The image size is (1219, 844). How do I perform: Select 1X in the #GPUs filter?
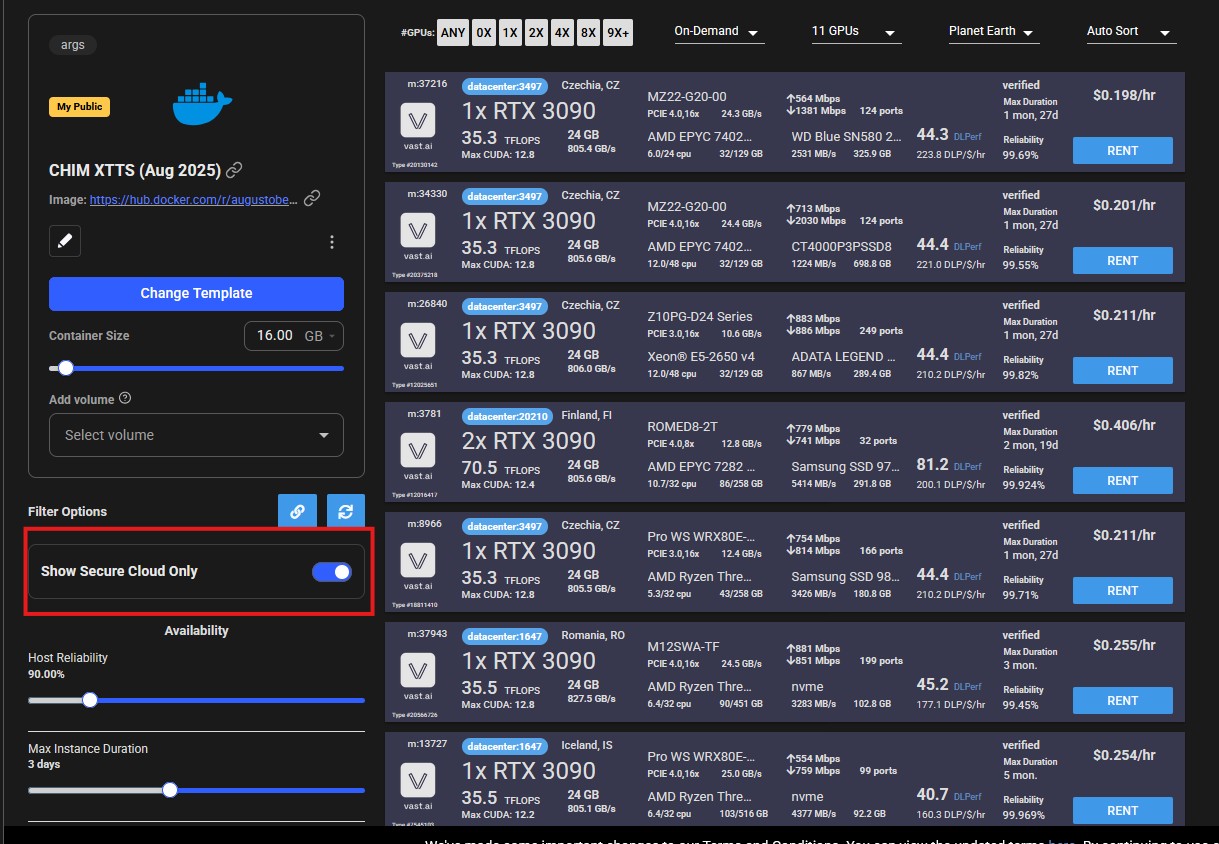pos(510,32)
